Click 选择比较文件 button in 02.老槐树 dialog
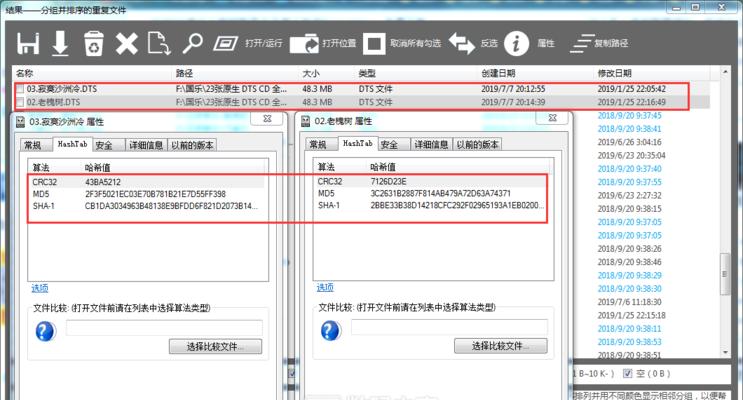The width and height of the screenshot is (743, 400). pyautogui.click(x=500, y=346)
